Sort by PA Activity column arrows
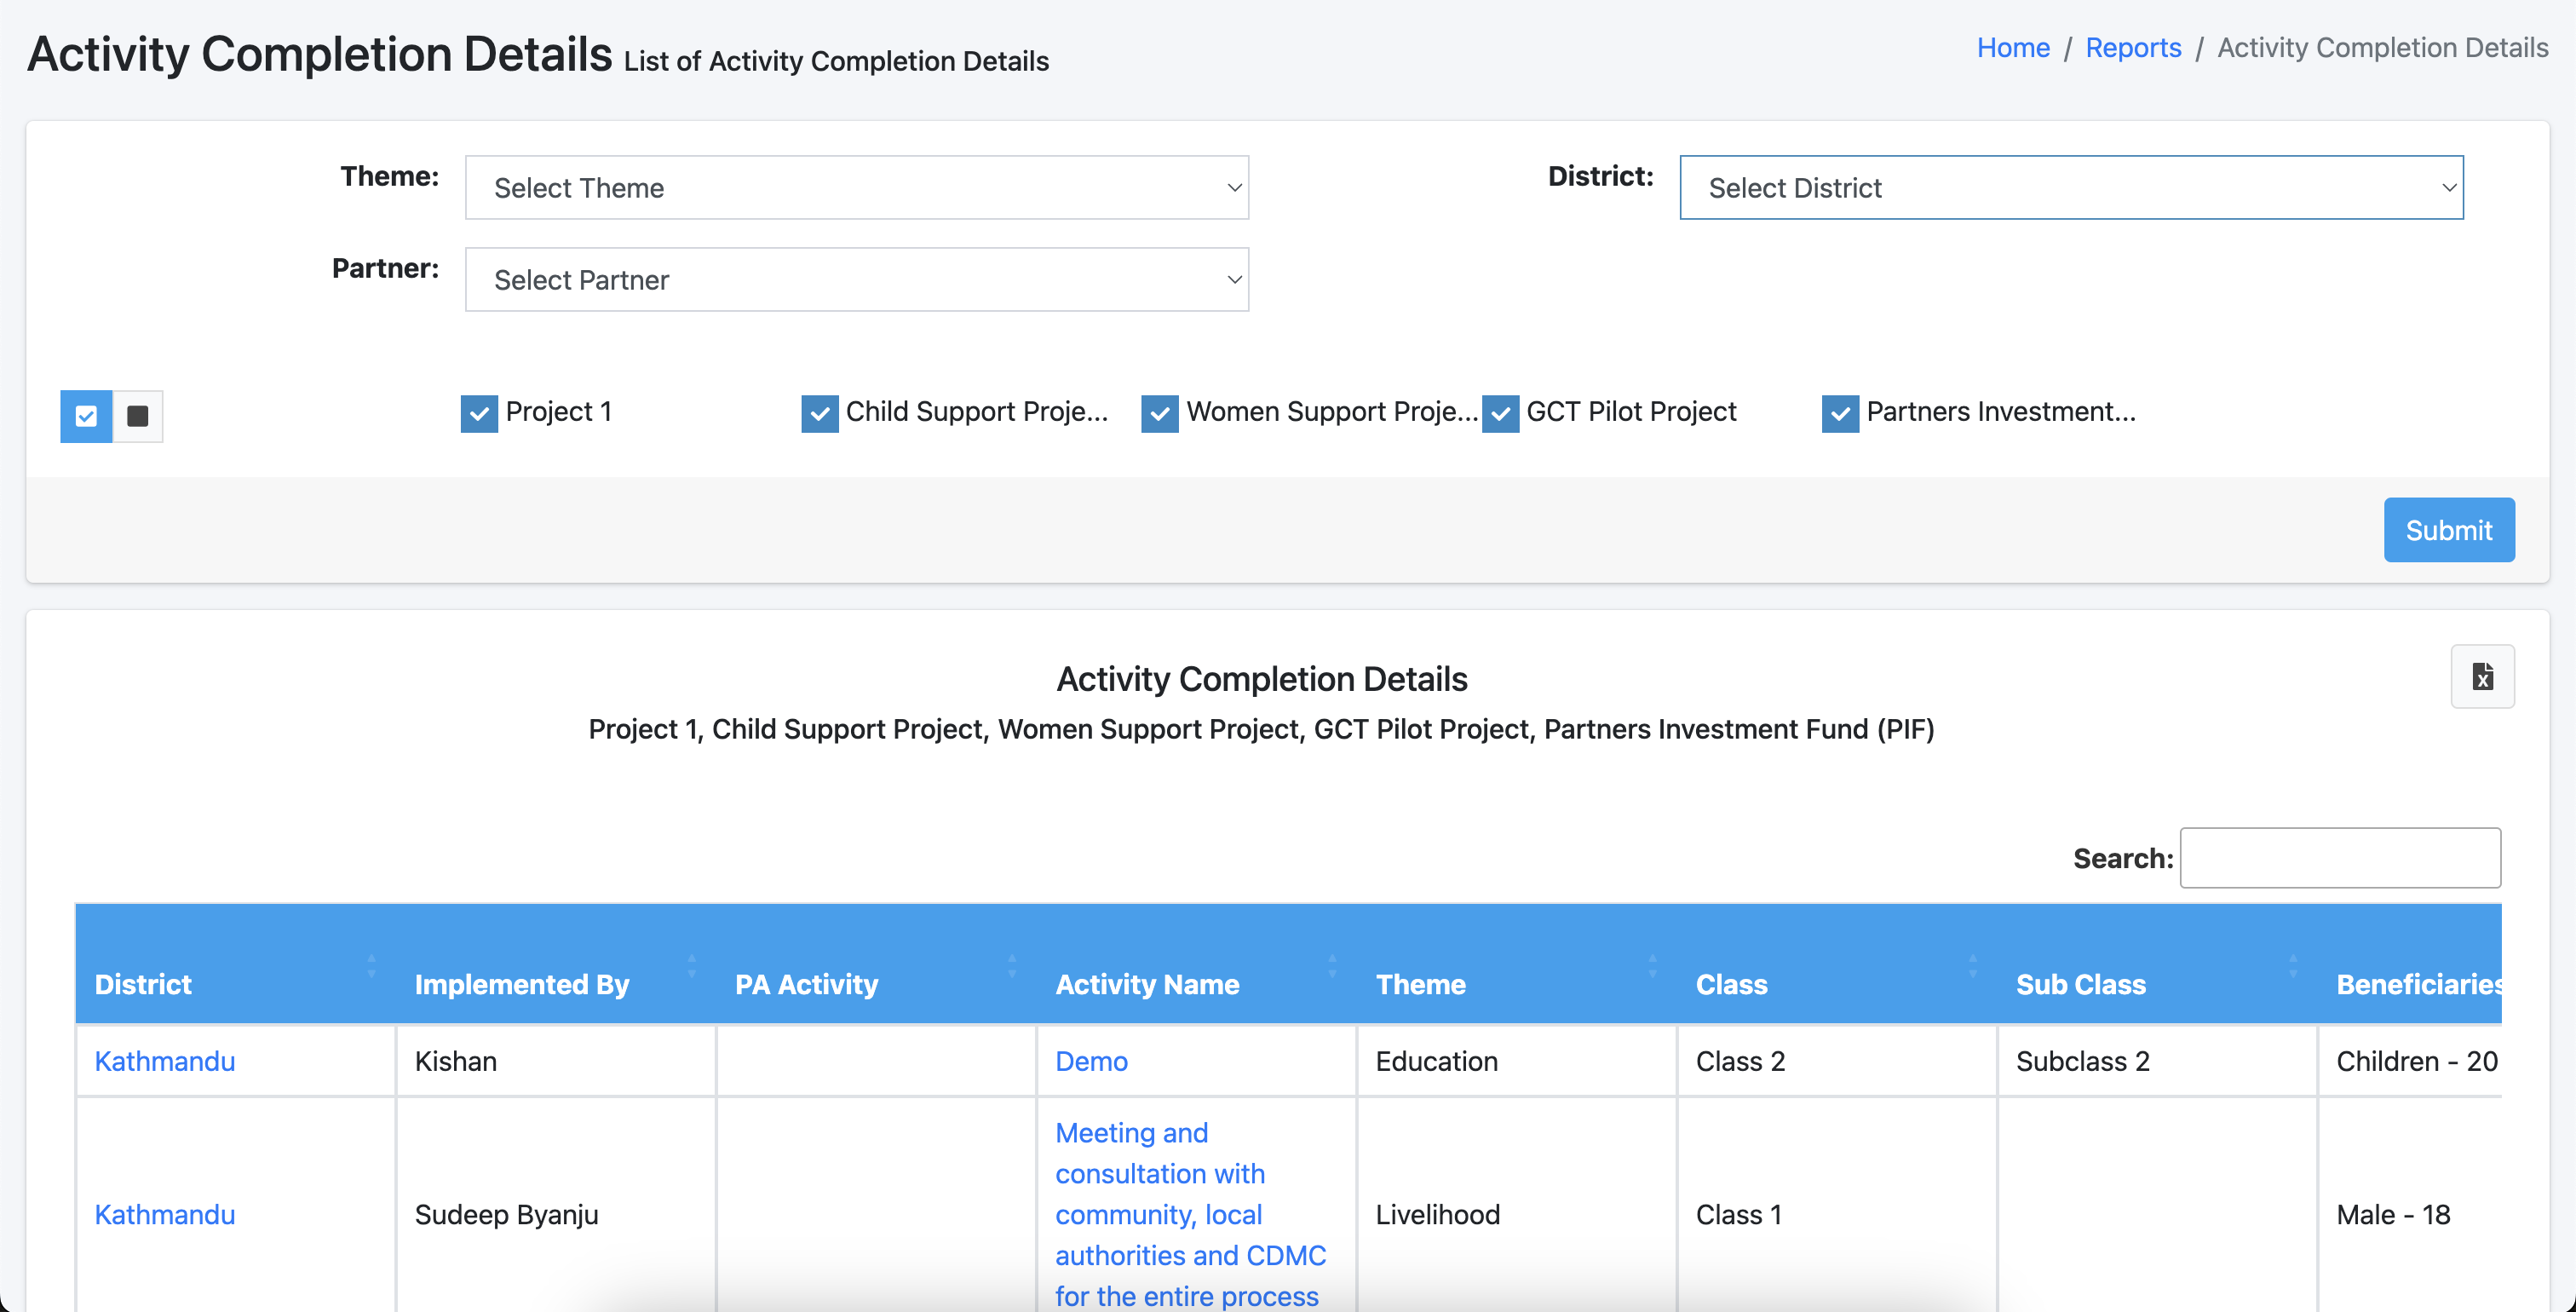The image size is (2576, 1312). (1012, 965)
